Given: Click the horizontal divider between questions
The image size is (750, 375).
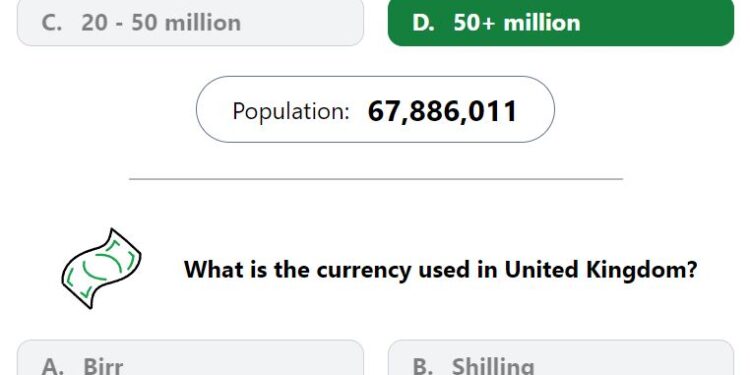Looking at the screenshot, I should tap(376, 179).
